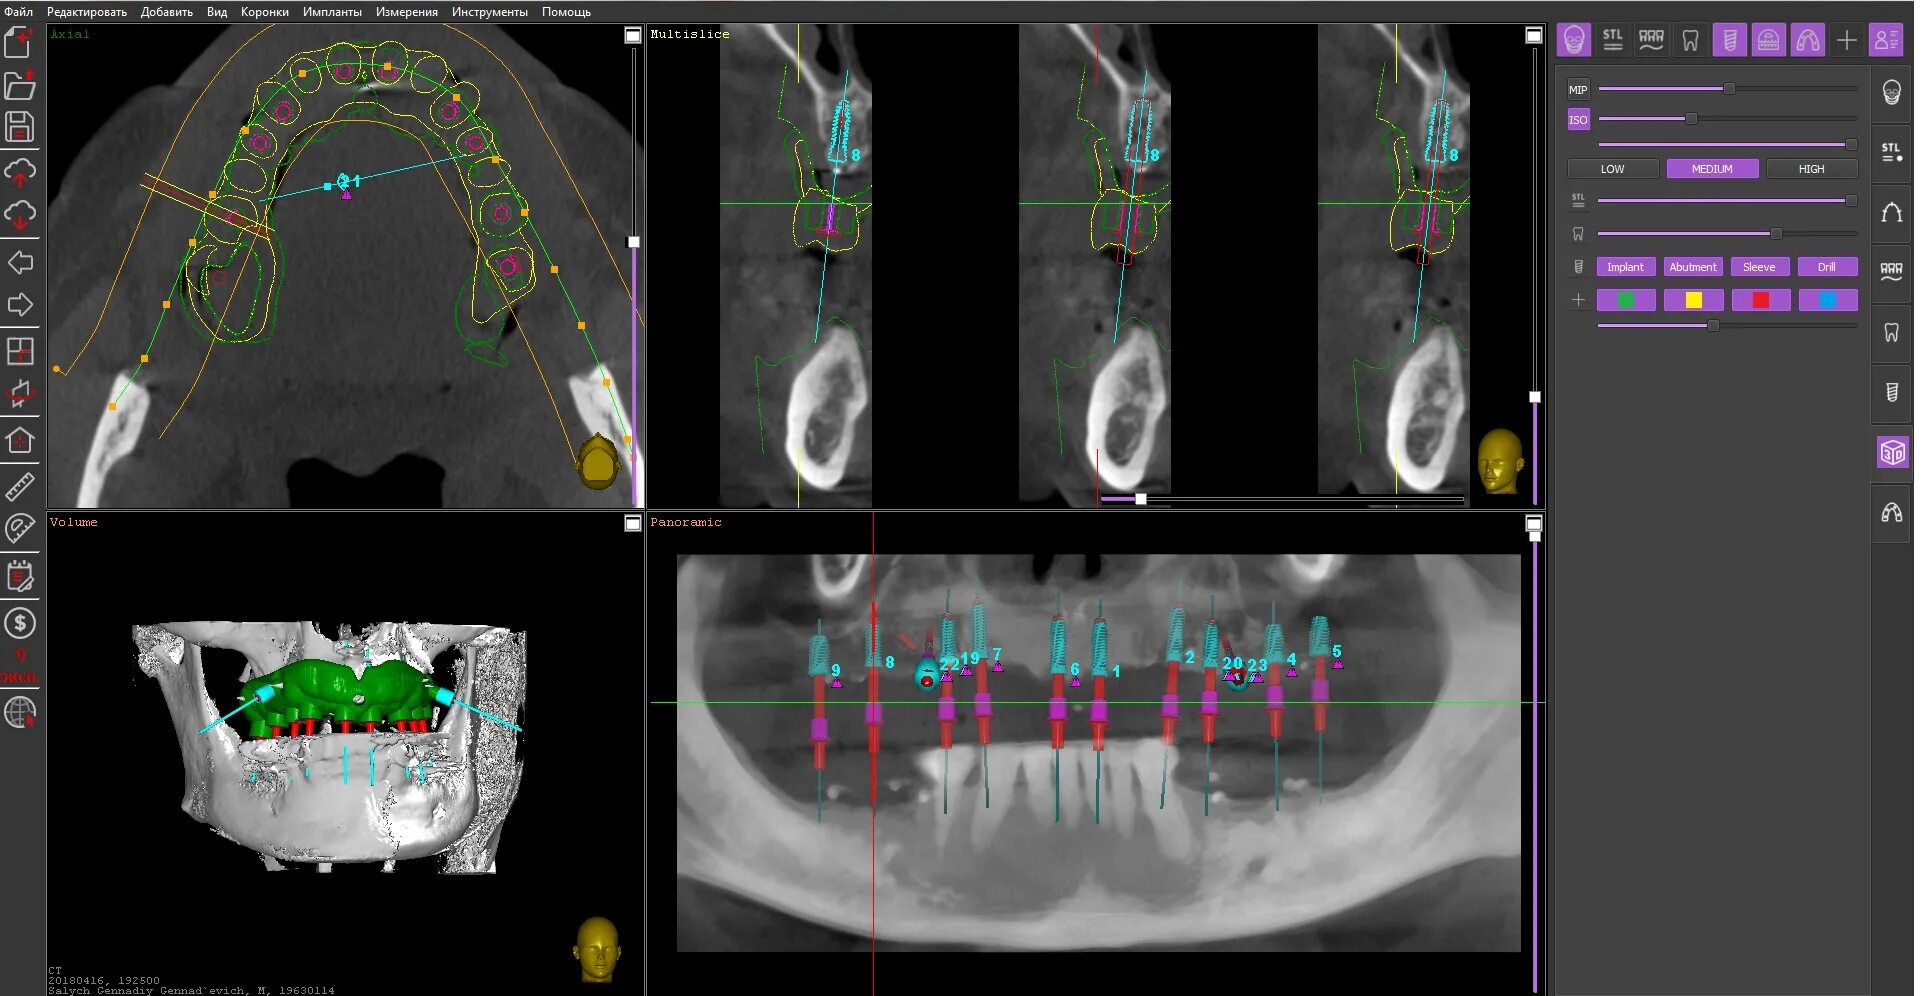
Task: Redo with the right arrow icon
Action: pyautogui.click(x=20, y=305)
